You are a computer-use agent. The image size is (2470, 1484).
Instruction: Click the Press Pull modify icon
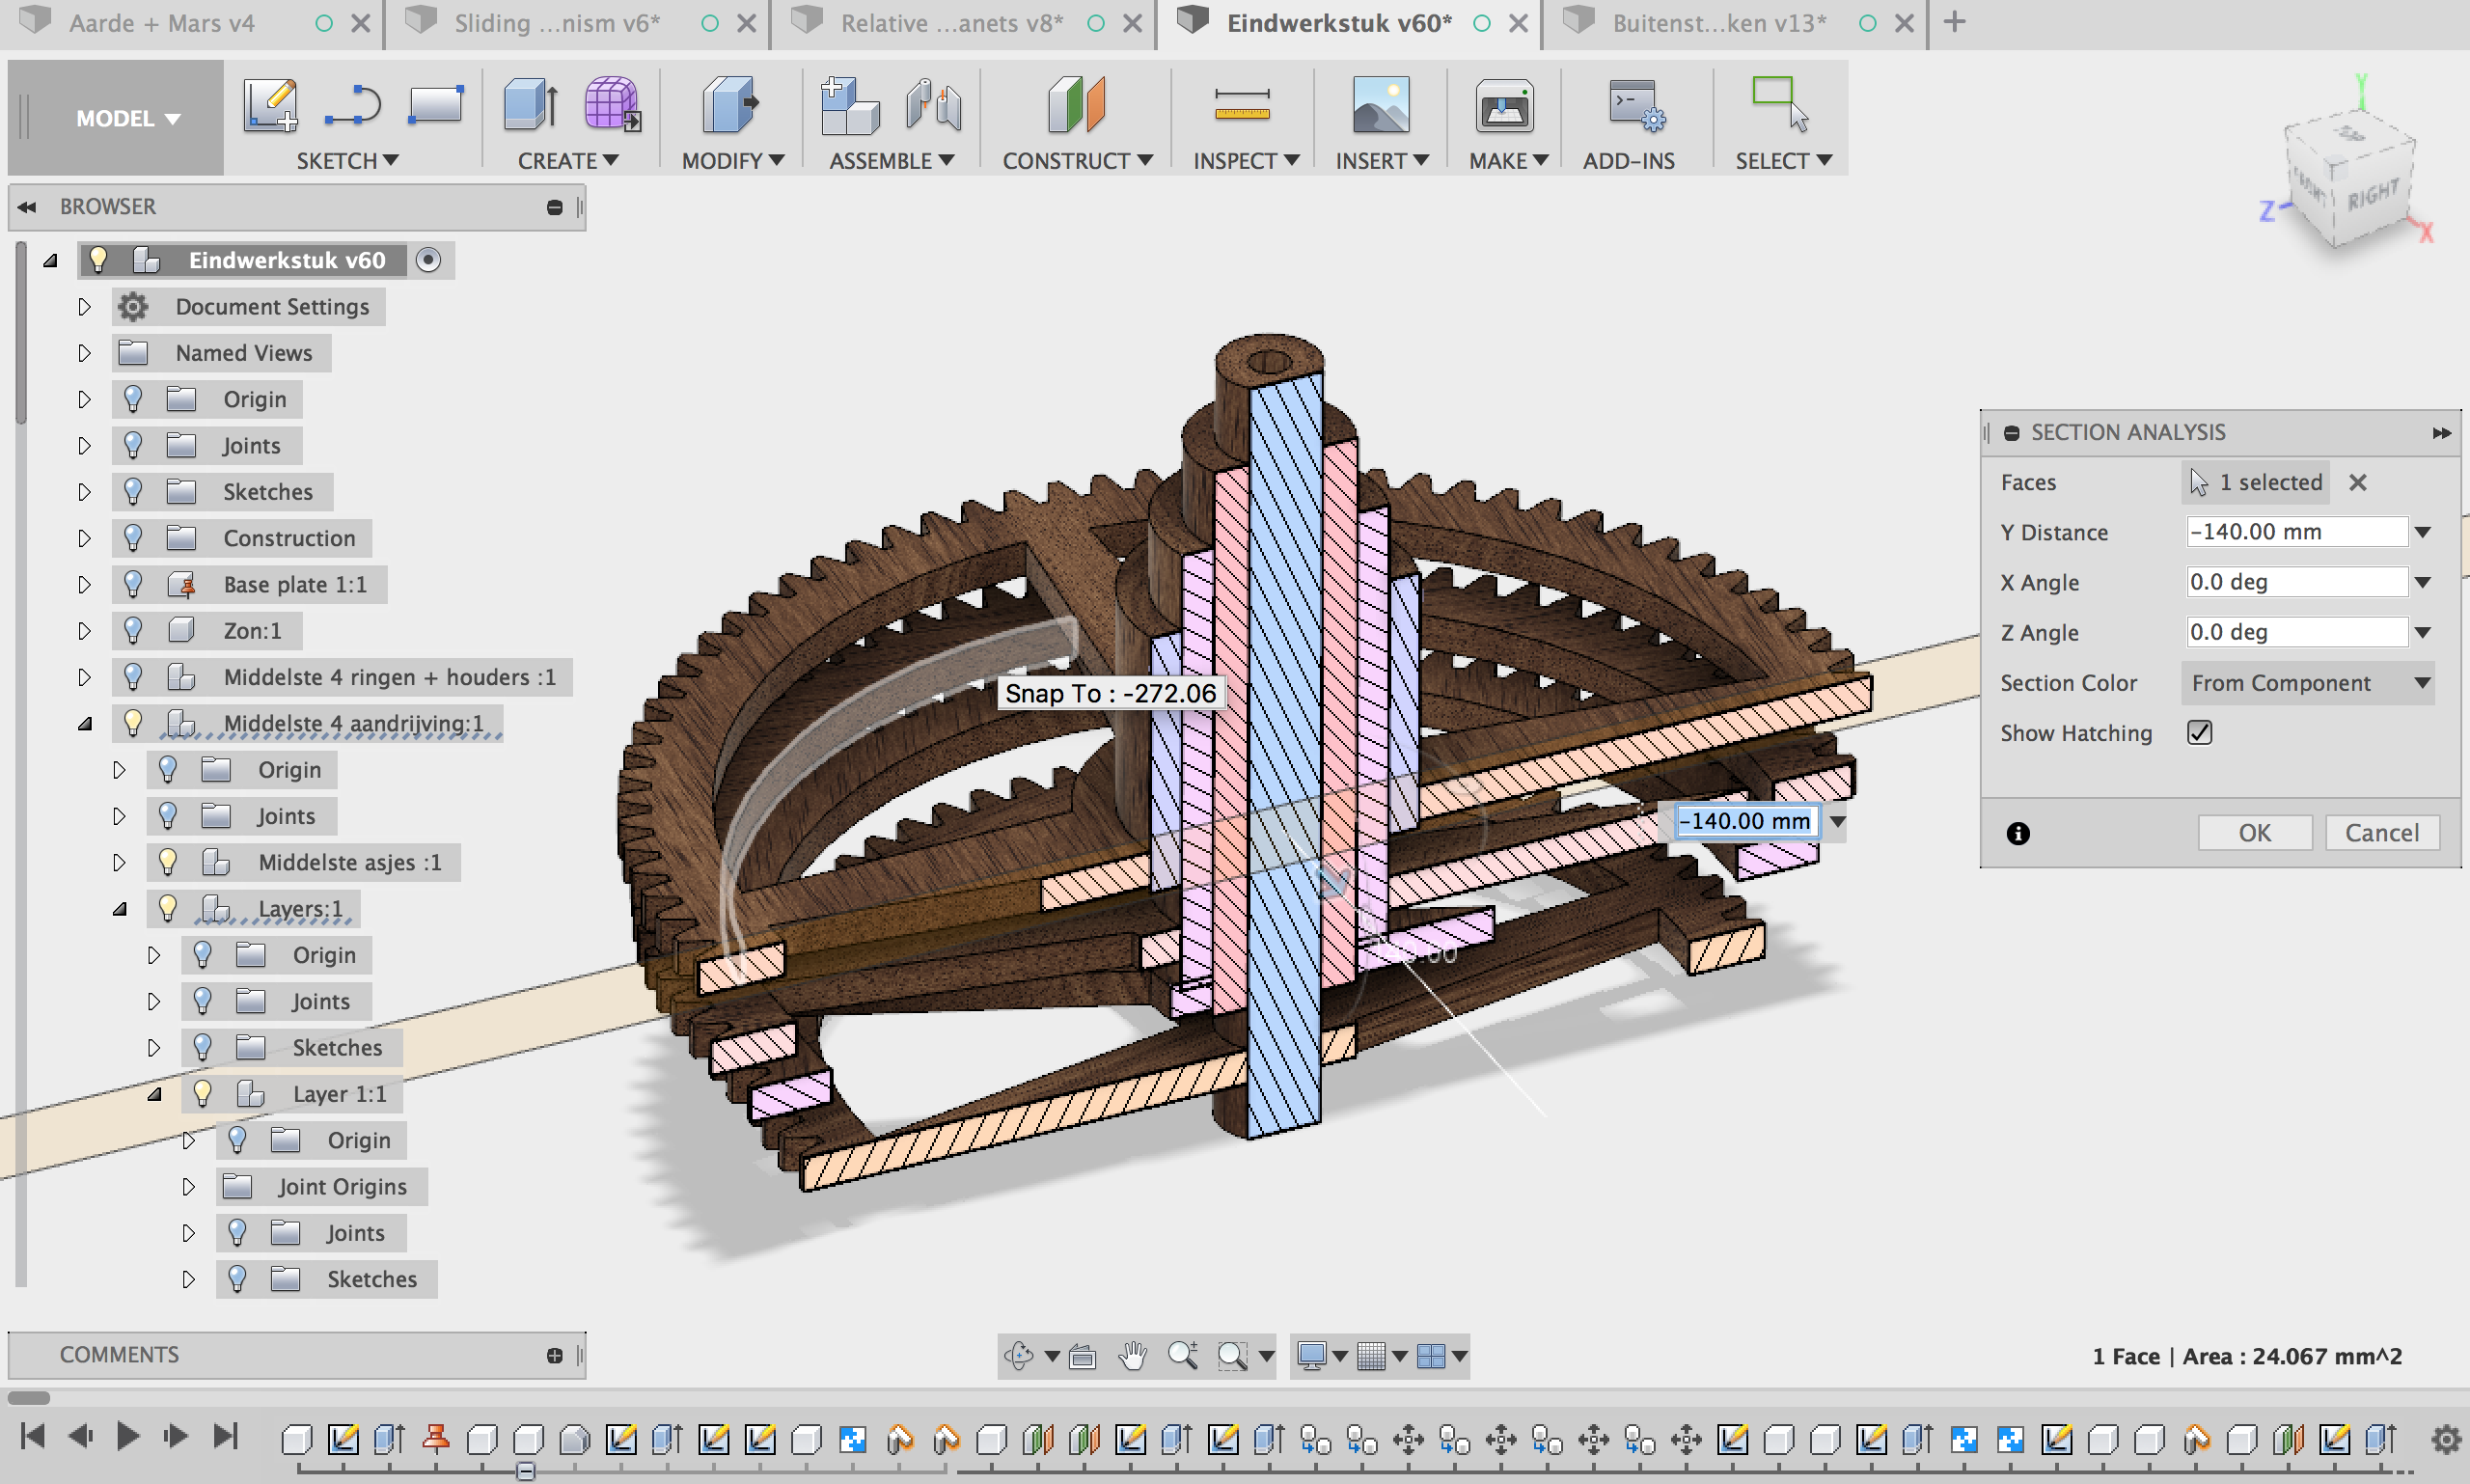[730, 105]
